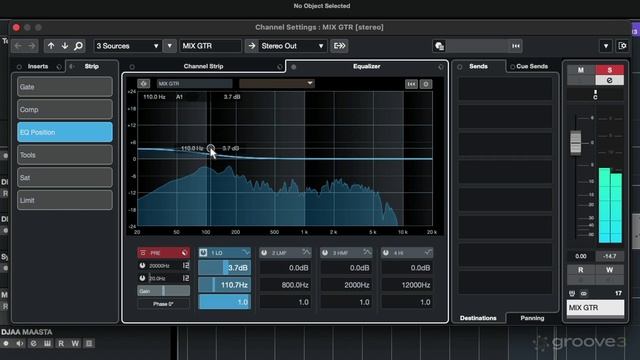The width and height of the screenshot is (640, 360).
Task: Open EQ preset dropdown
Action: 277,84
